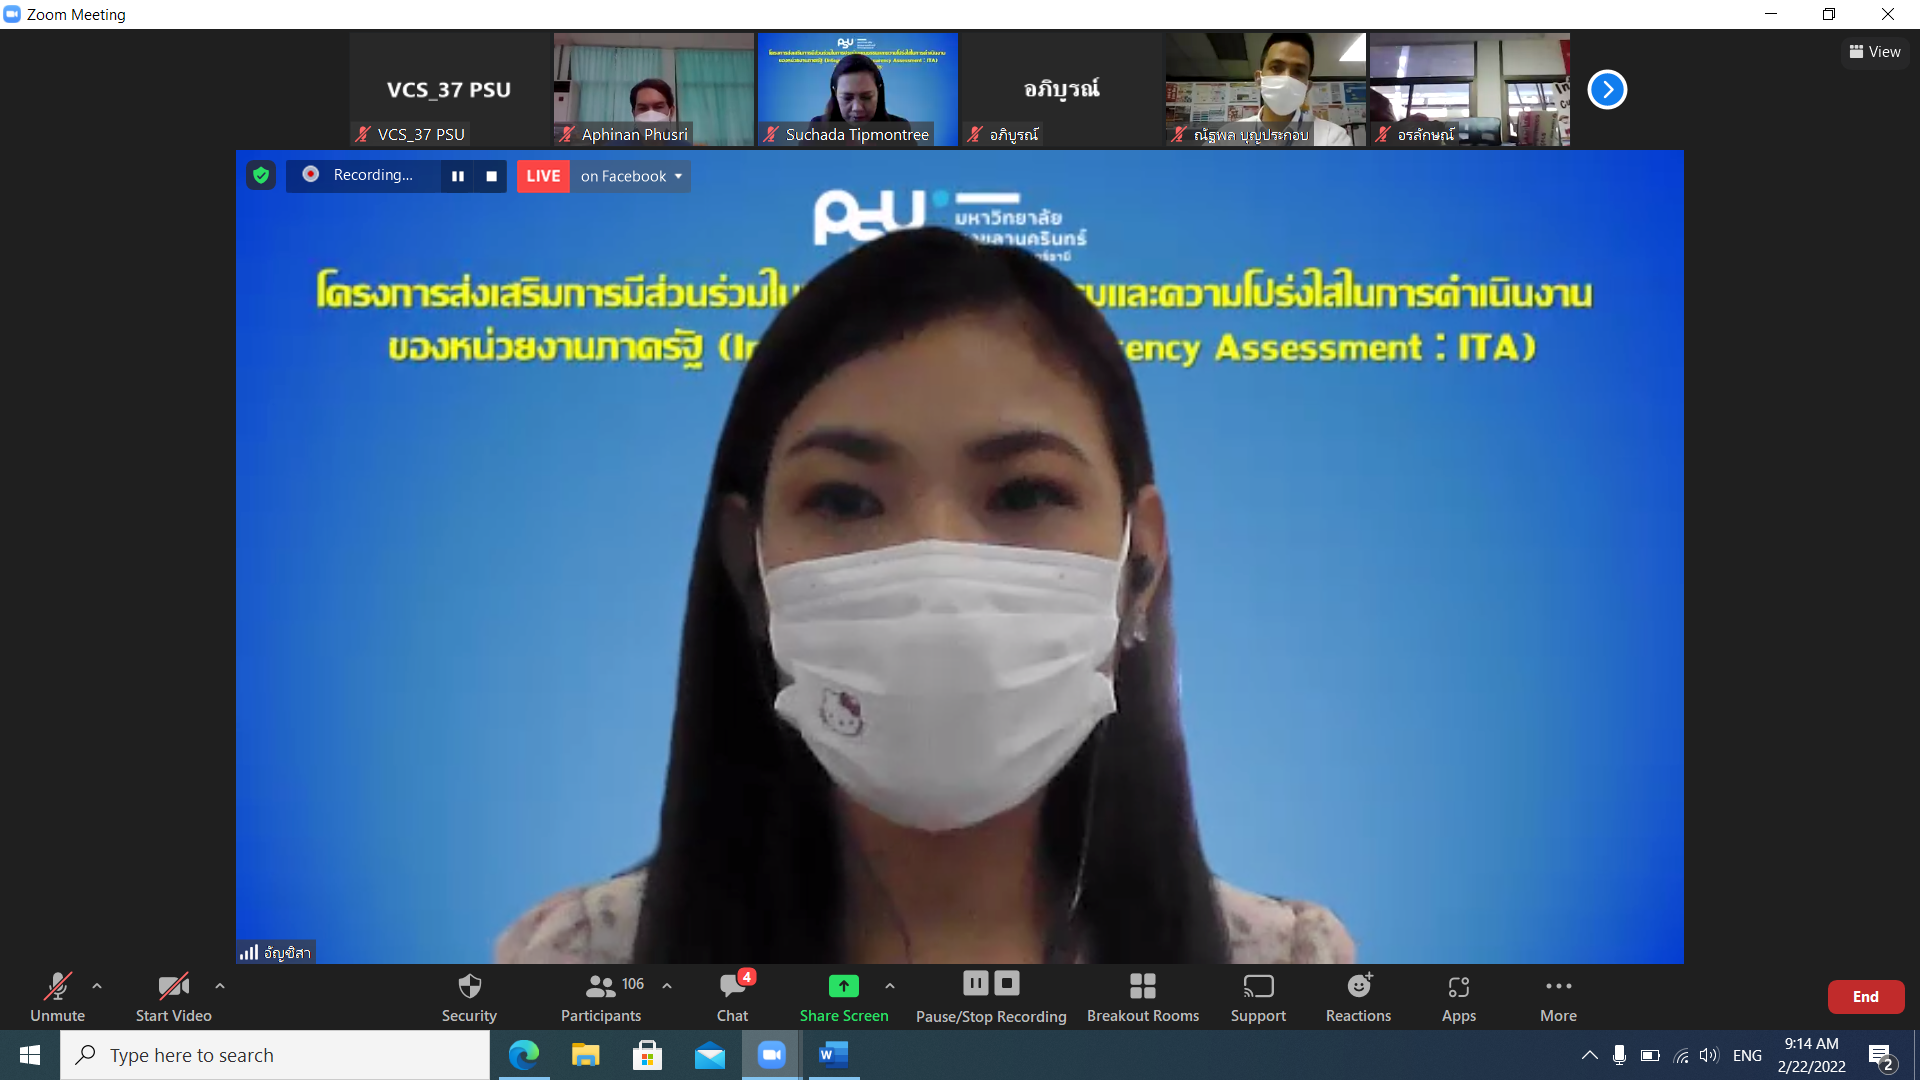
Task: Open File Explorer from taskbar
Action: pyautogui.click(x=586, y=1055)
